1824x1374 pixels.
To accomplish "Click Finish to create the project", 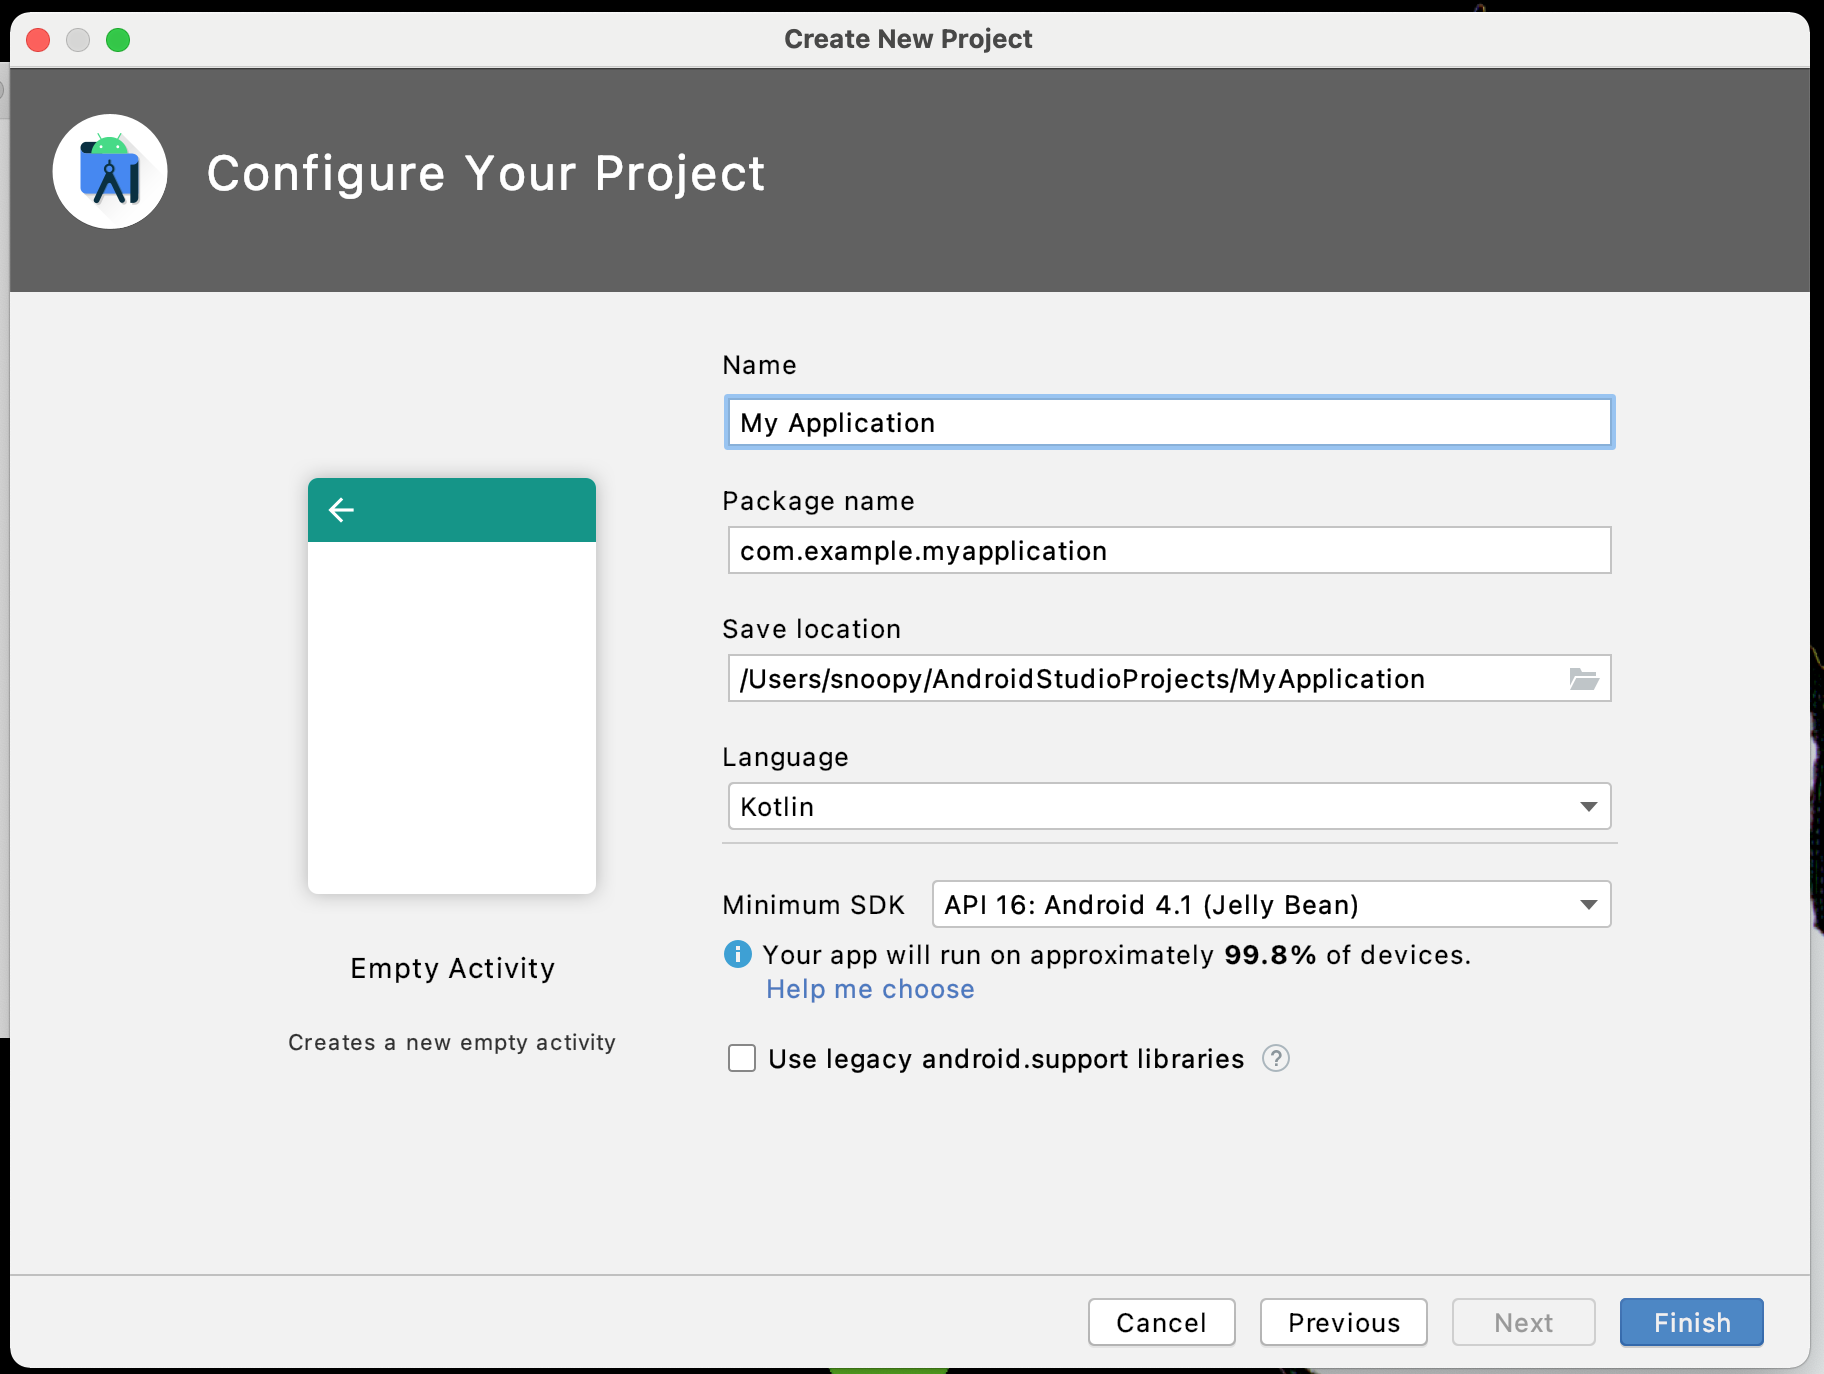I will (1691, 1322).
